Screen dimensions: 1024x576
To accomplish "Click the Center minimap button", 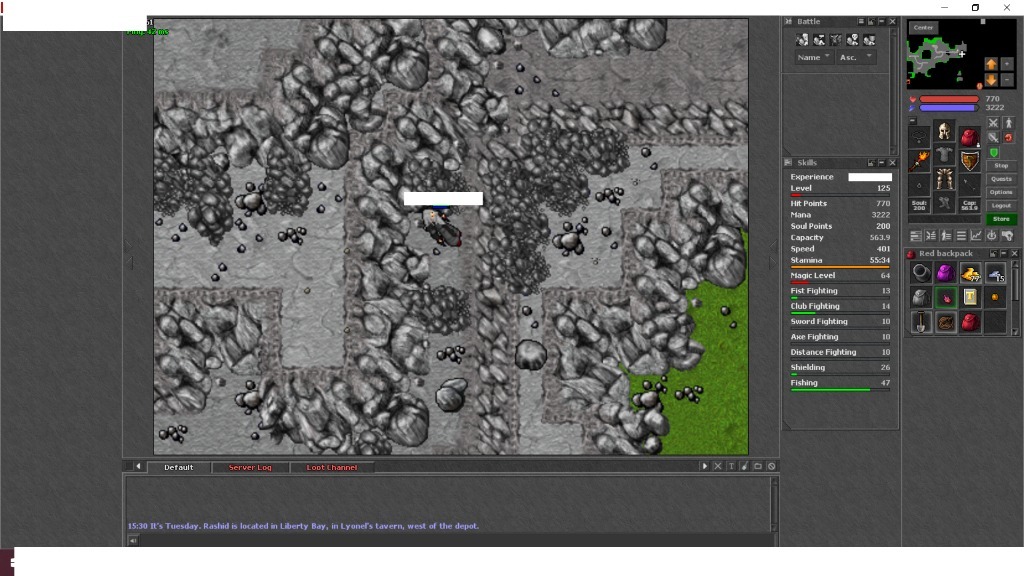I will tap(923, 27).
